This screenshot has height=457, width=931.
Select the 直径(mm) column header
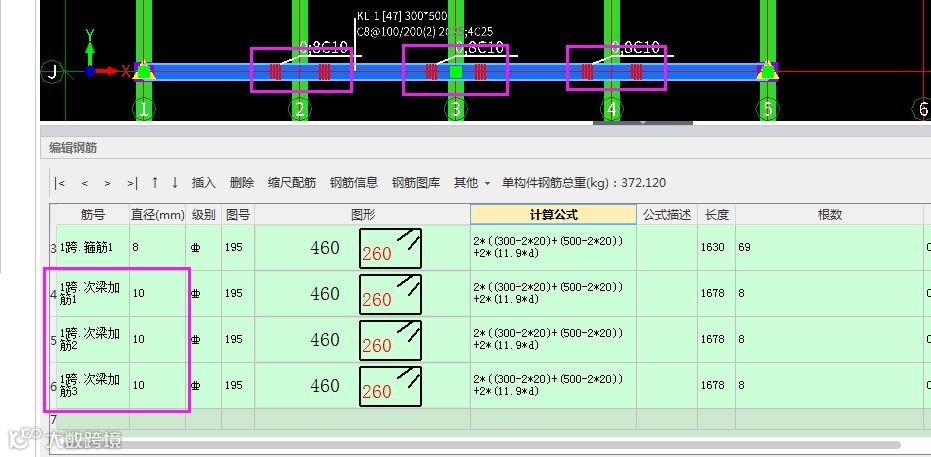(158, 215)
